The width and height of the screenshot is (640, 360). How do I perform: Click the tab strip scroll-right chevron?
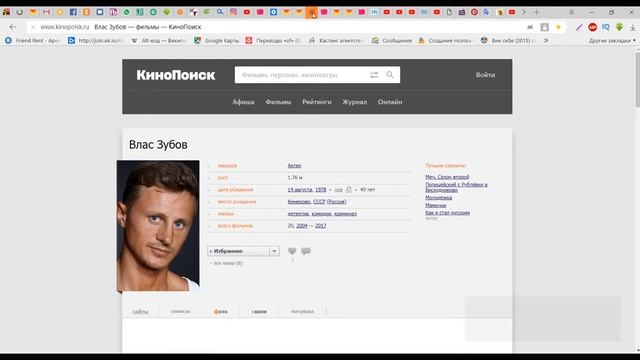click(524, 12)
